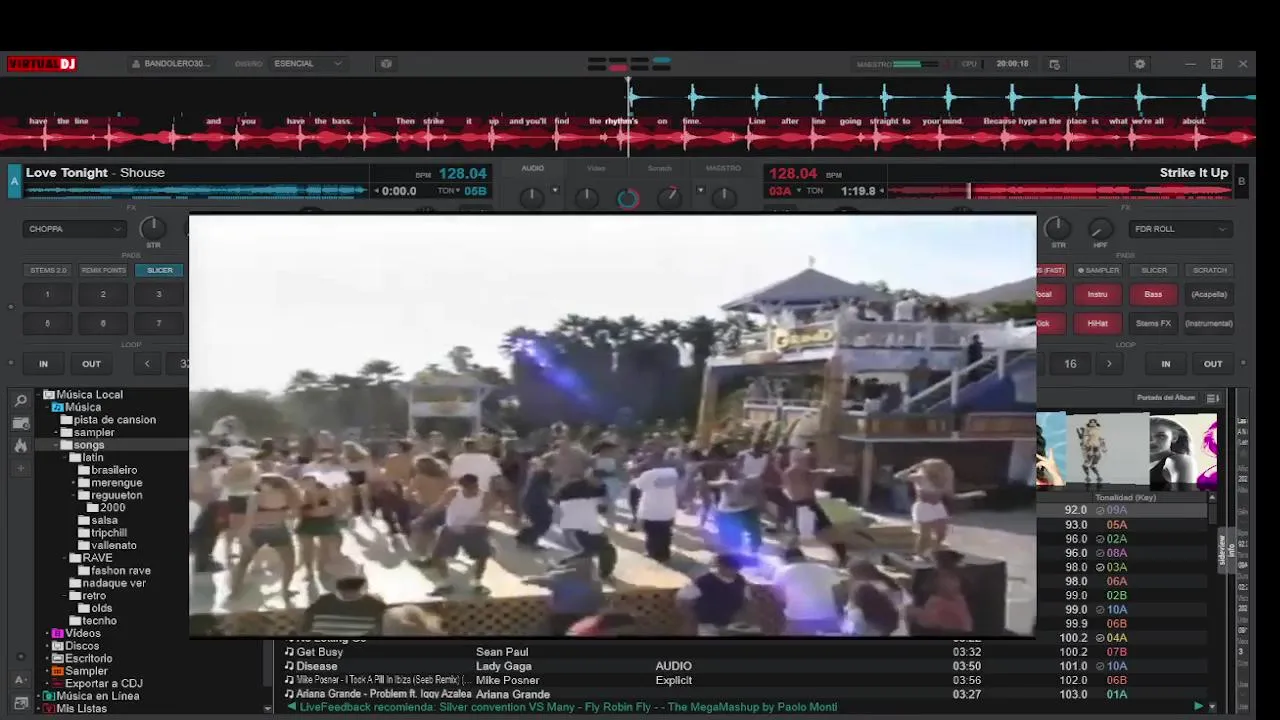
Task: Expand the merengue folder
Action: pos(75,483)
